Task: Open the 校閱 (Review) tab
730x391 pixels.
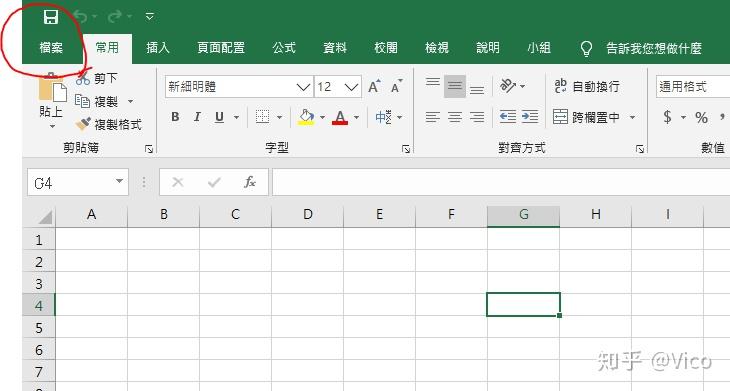Action: point(386,47)
